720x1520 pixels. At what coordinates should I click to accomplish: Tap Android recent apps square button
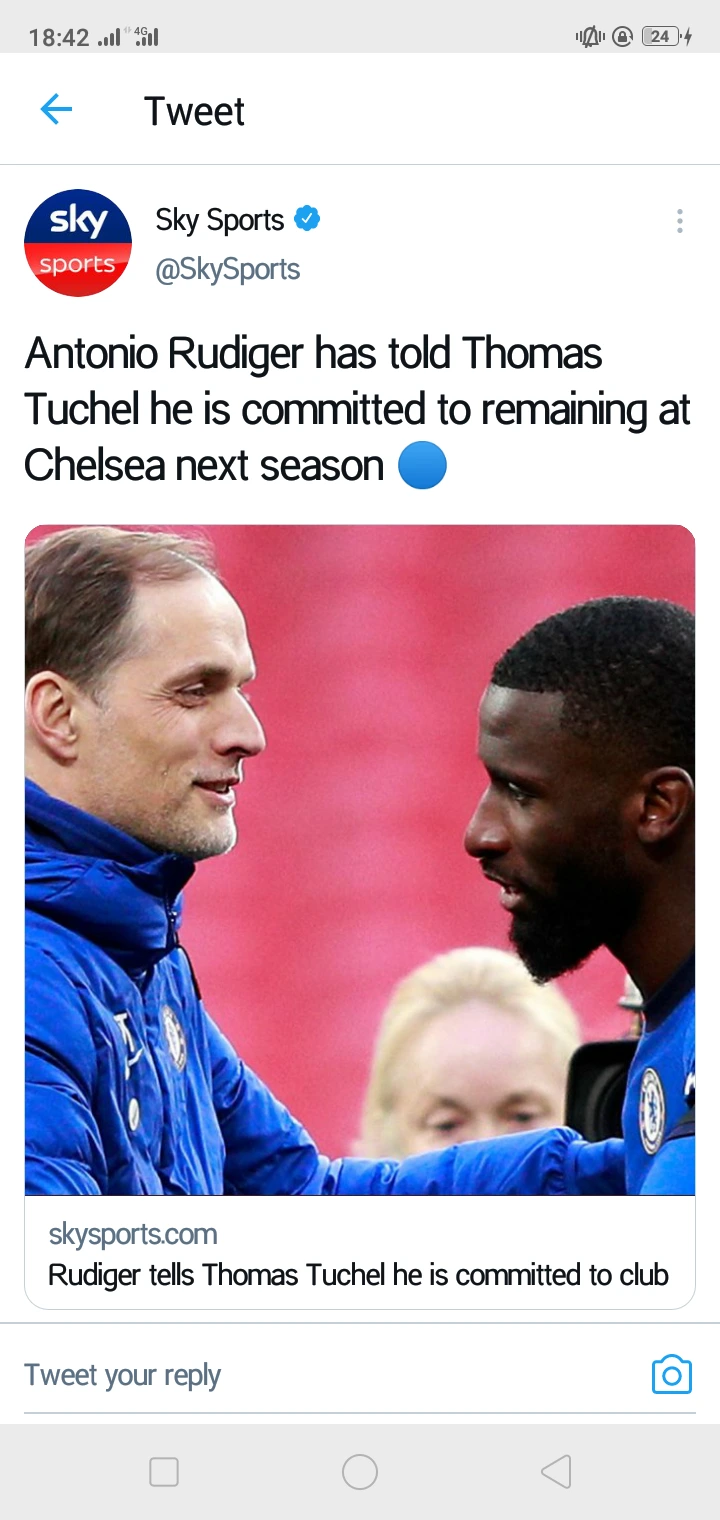[164, 1472]
